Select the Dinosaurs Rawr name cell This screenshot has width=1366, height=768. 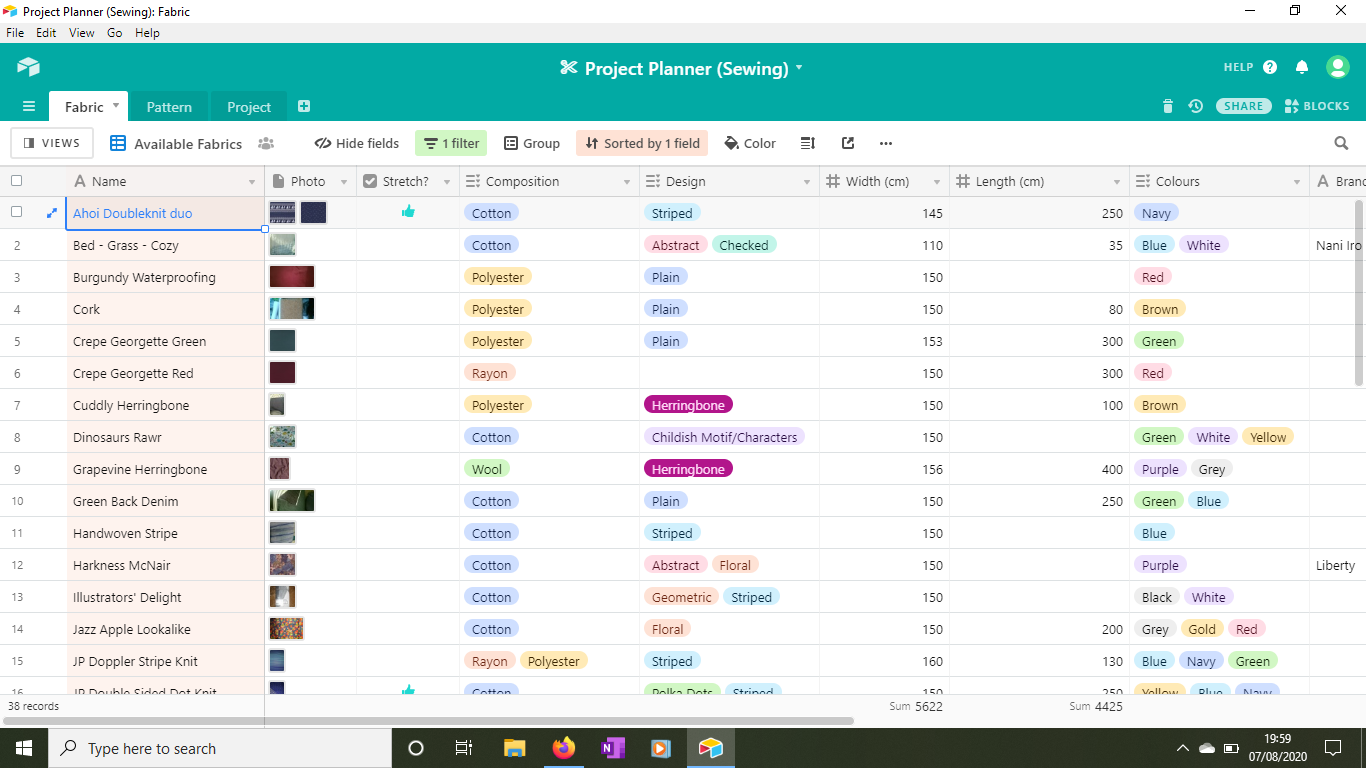click(165, 437)
